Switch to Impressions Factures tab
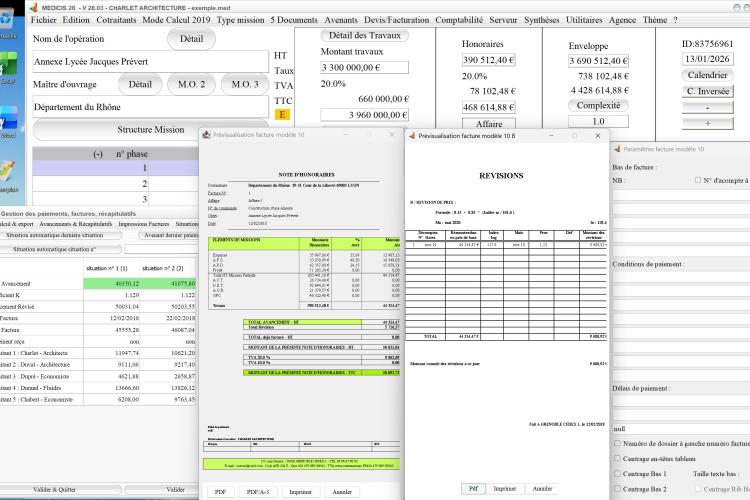Screen dimensions: 750x500 144,224
